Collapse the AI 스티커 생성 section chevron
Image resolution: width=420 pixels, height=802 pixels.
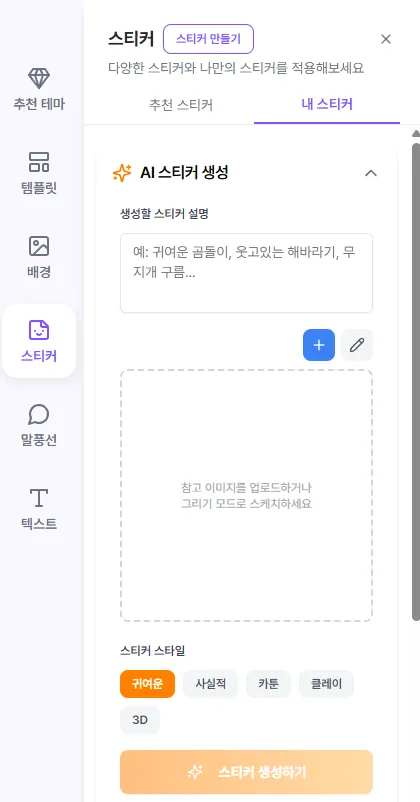(x=371, y=173)
